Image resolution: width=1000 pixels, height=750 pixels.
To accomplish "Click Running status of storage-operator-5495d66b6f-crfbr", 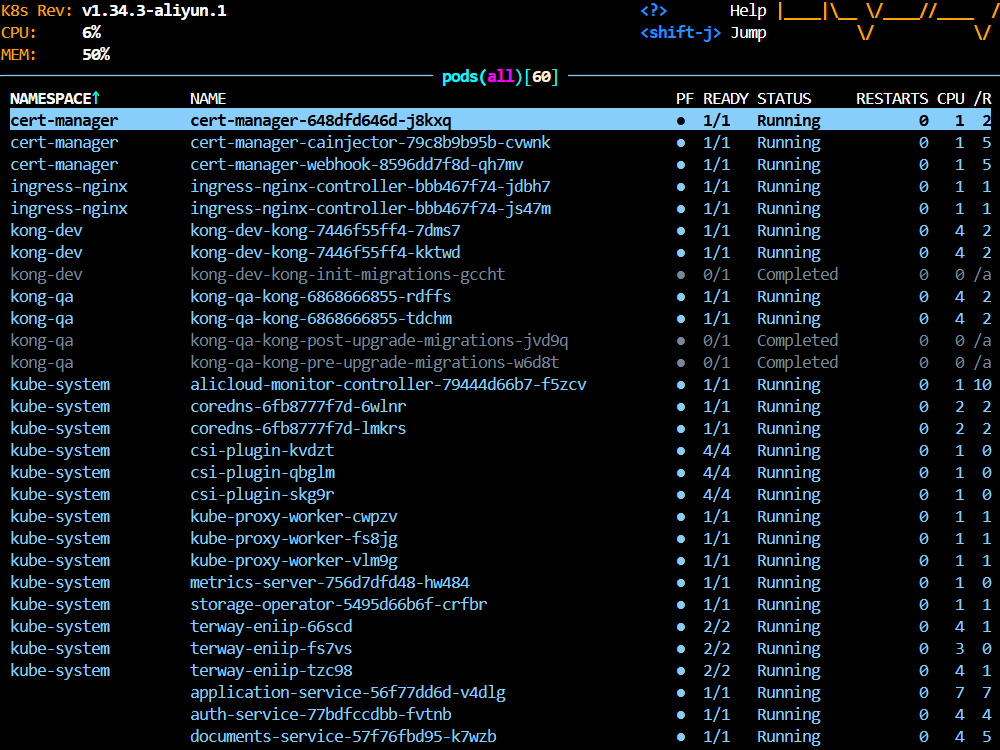I will click(x=788, y=604).
